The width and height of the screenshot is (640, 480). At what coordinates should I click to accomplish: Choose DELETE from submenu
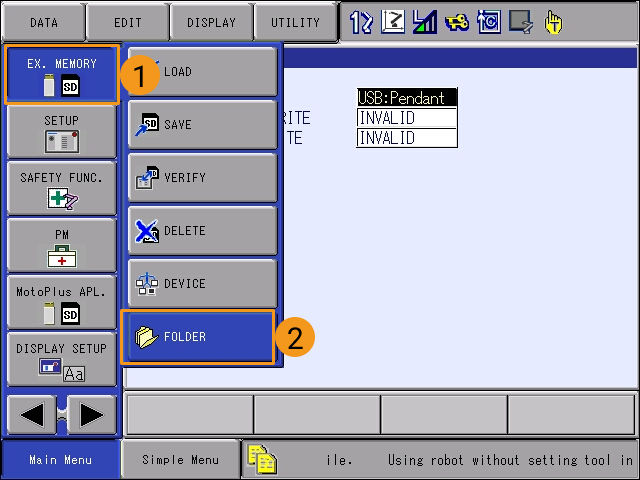(x=202, y=231)
